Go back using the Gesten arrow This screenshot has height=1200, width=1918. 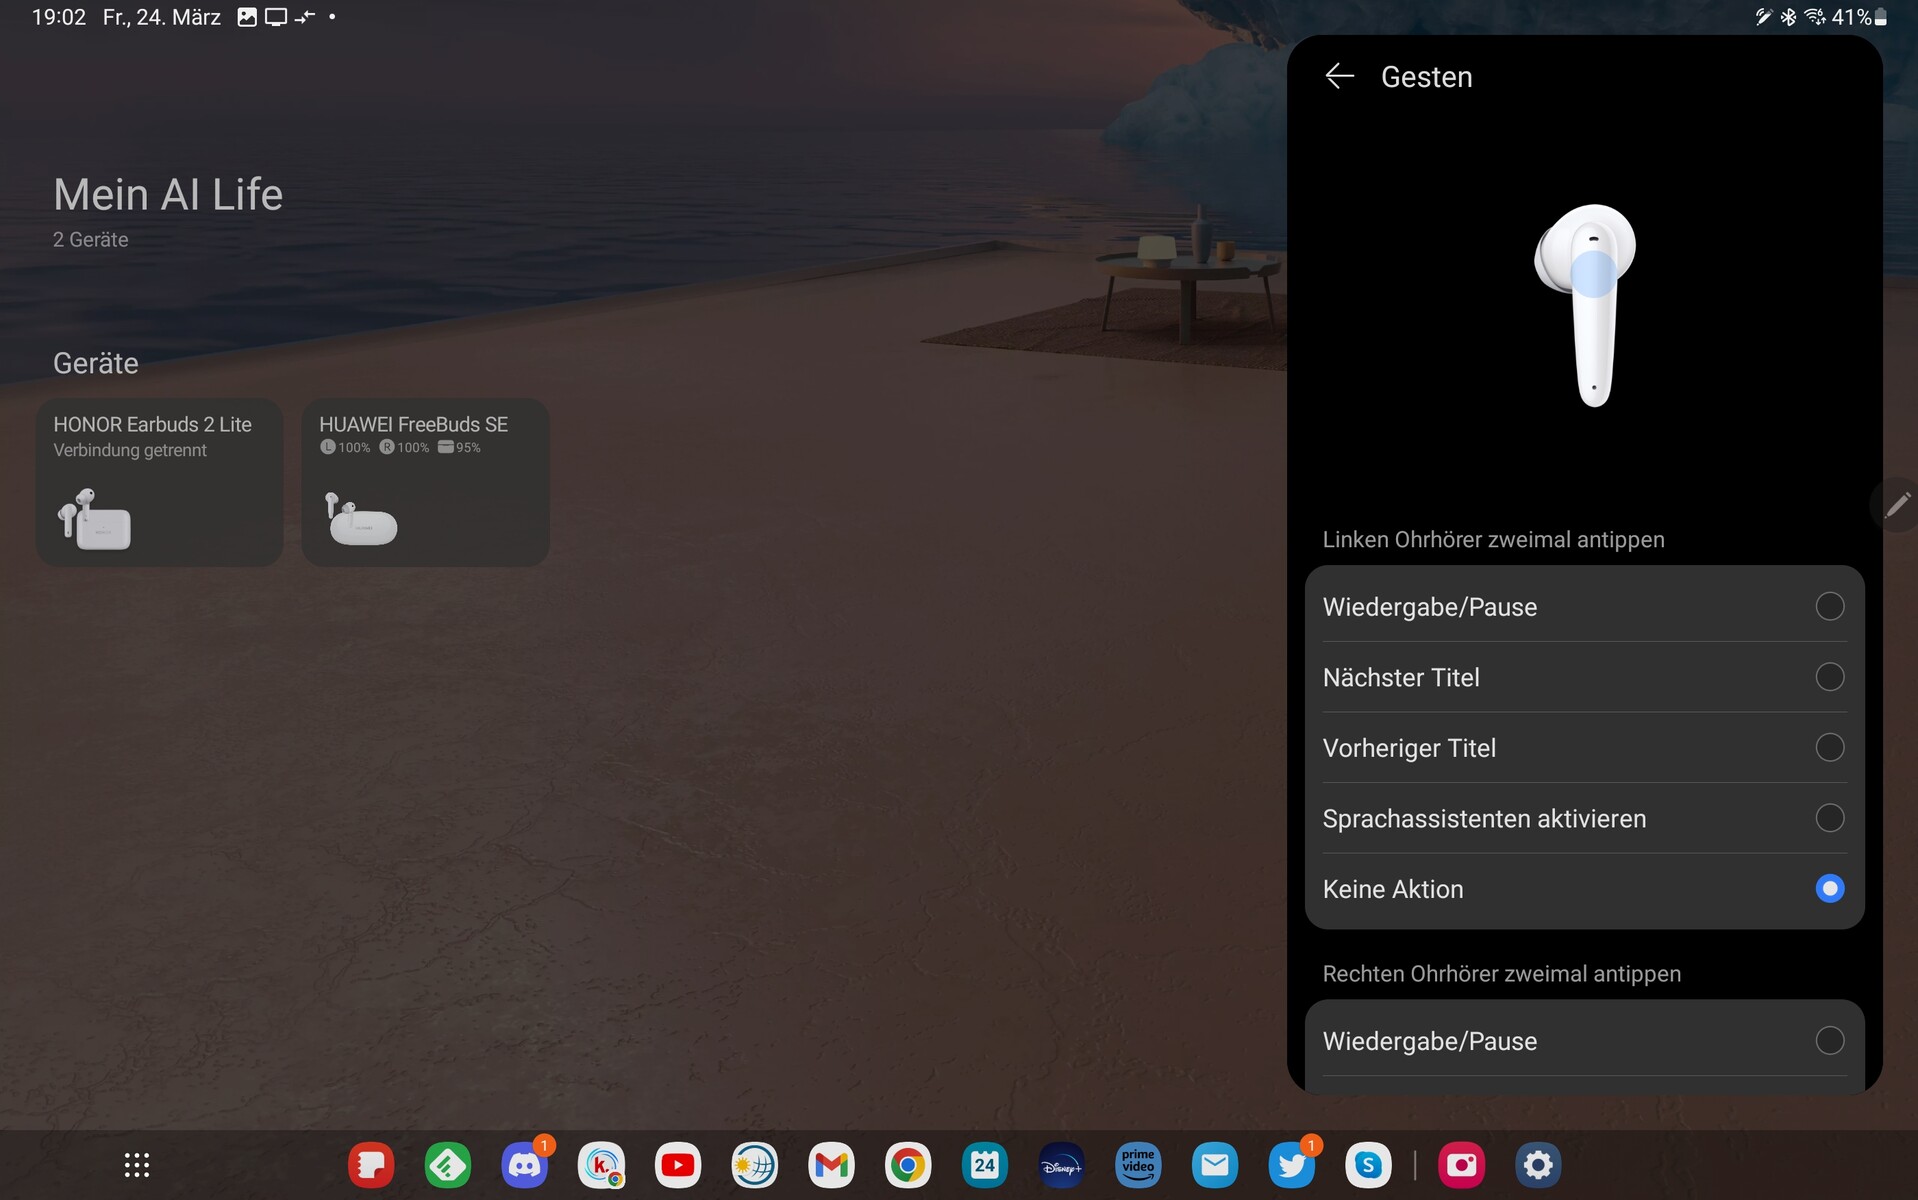[x=1339, y=77]
